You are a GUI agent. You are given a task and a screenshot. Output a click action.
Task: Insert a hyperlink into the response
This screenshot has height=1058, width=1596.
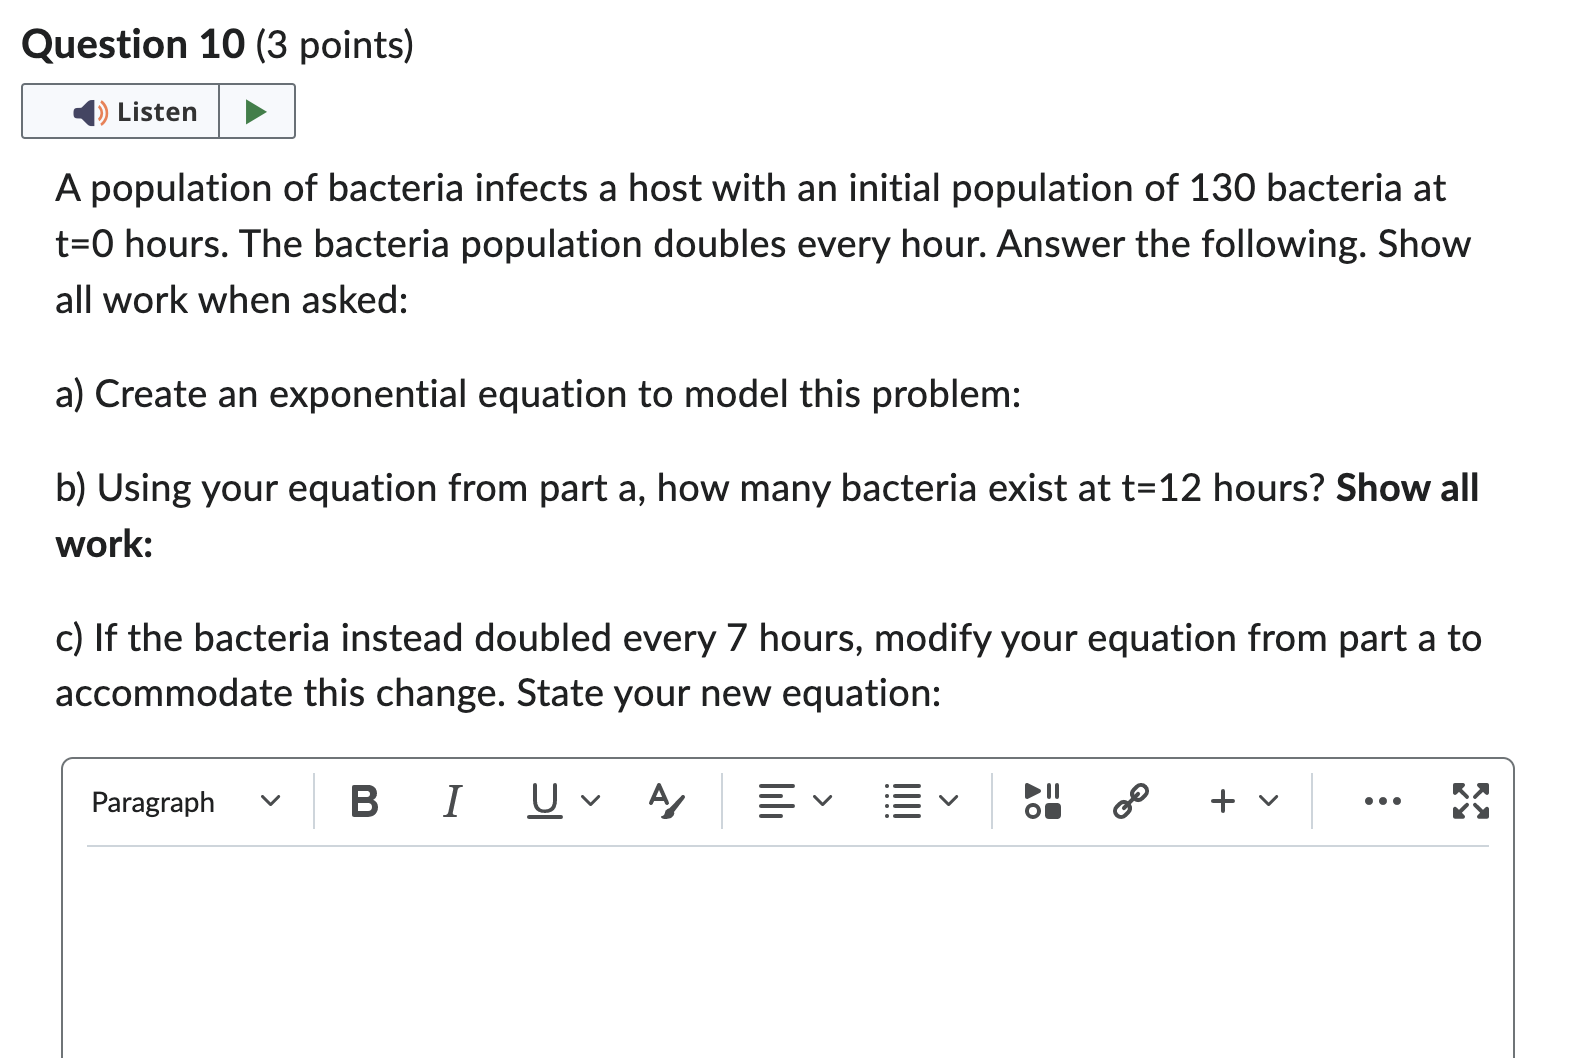(x=1131, y=800)
